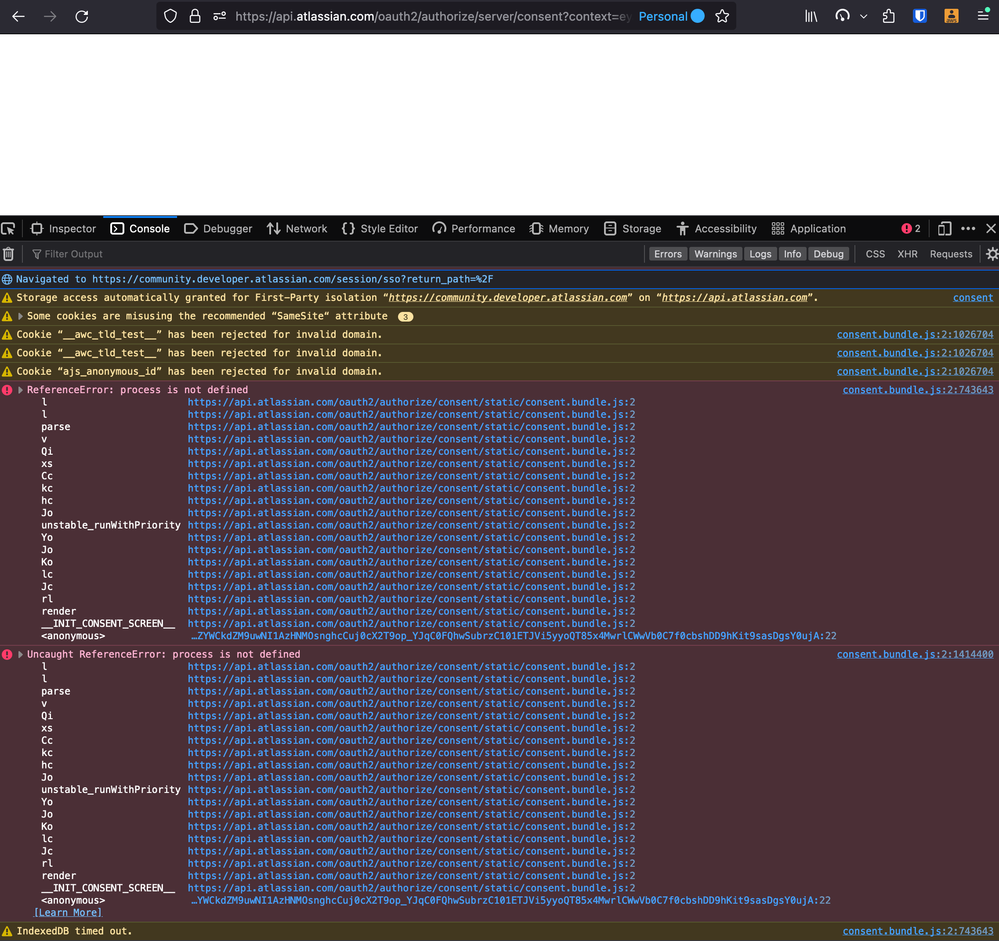This screenshot has height=941, width=999.
Task: Activate the element picker tool
Action: [8, 229]
